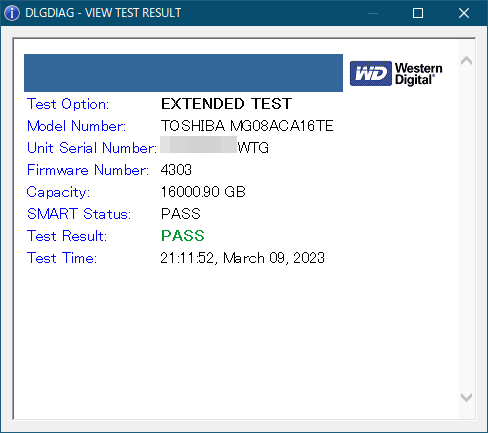This screenshot has width=488, height=433.
Task: Click the scrollbar up arrow
Action: coord(466,61)
